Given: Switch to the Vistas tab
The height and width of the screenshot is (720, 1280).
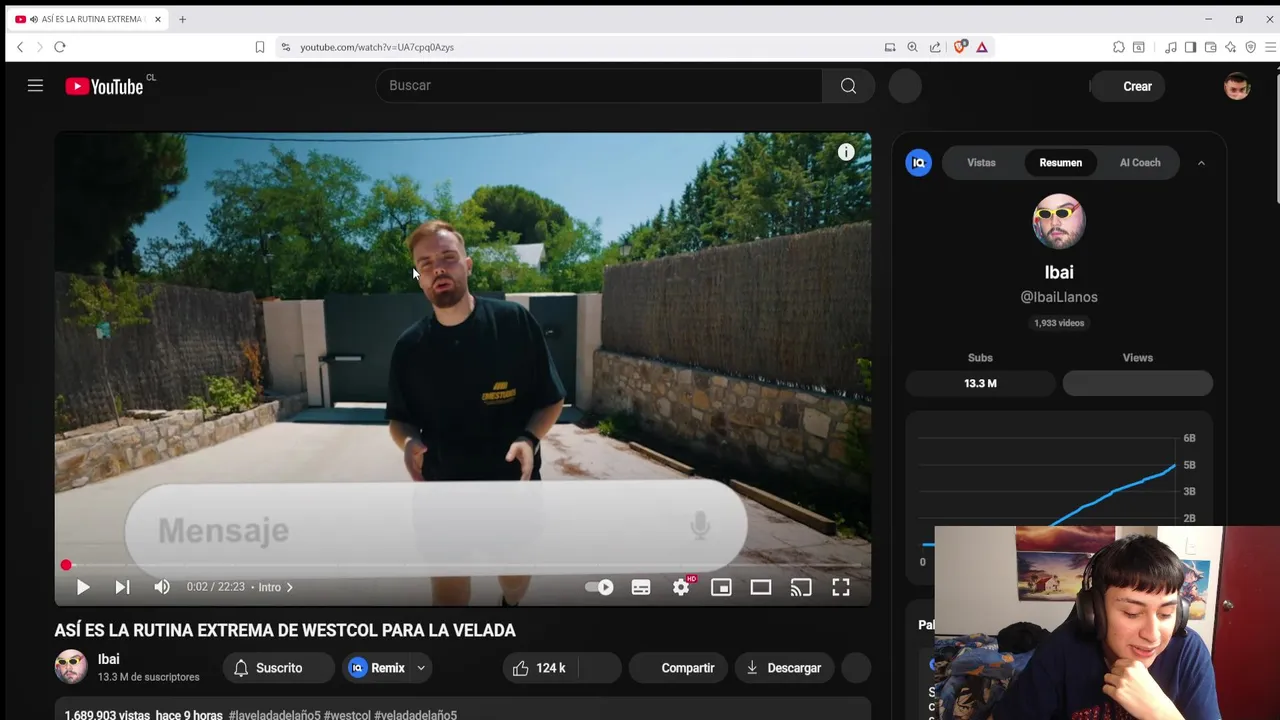Looking at the screenshot, I should point(981,163).
